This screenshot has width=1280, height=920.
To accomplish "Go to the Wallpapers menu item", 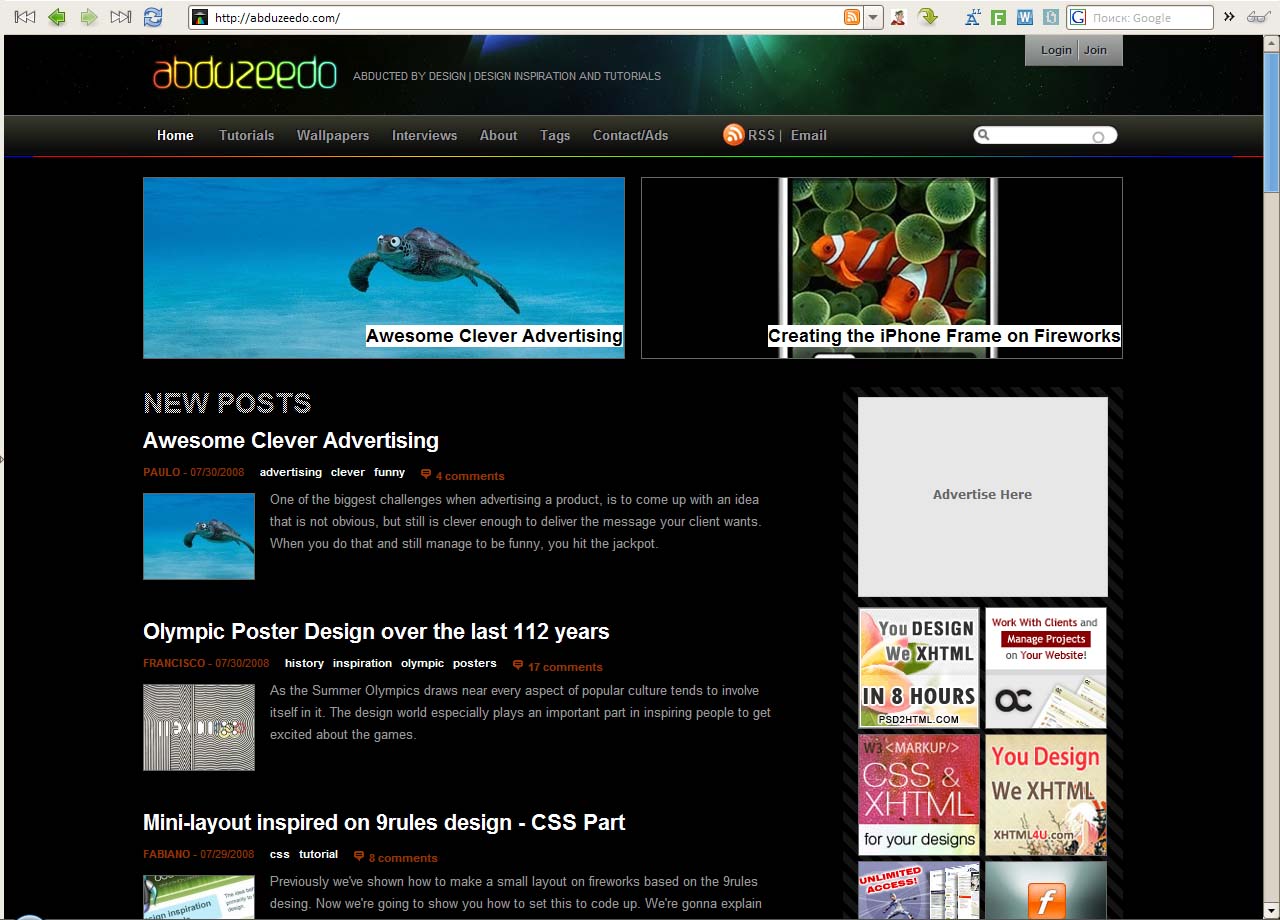I will click(333, 135).
